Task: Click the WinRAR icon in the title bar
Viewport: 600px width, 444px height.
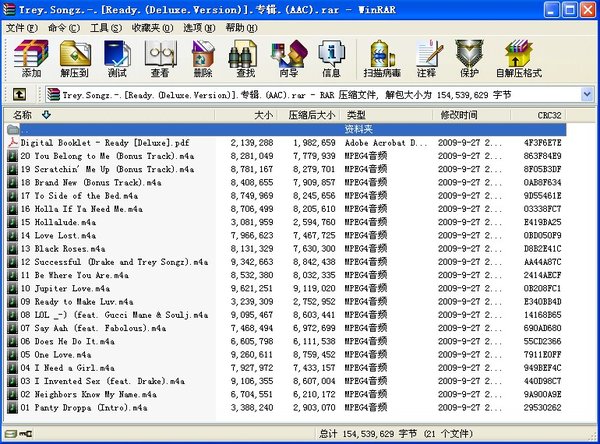Action: tap(9, 10)
